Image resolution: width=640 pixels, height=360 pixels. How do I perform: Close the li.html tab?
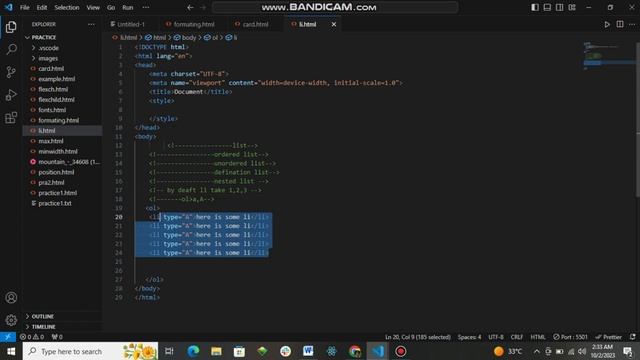[x=334, y=24]
